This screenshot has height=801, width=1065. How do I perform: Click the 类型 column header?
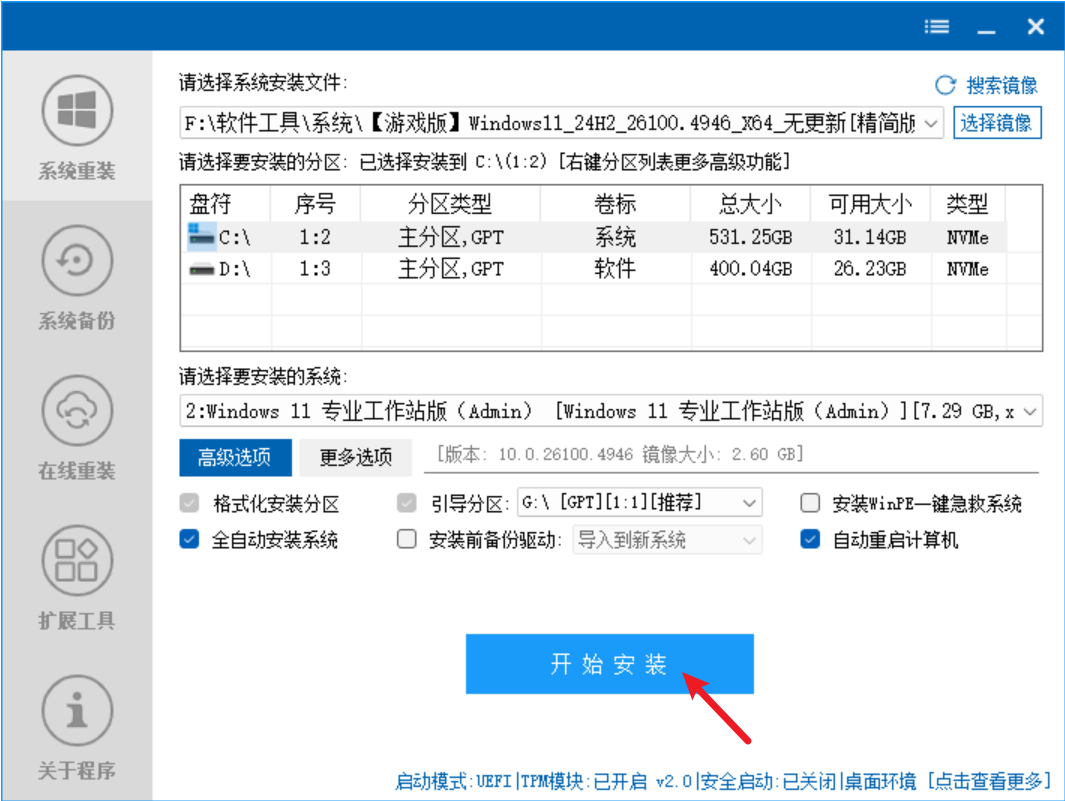pos(967,203)
